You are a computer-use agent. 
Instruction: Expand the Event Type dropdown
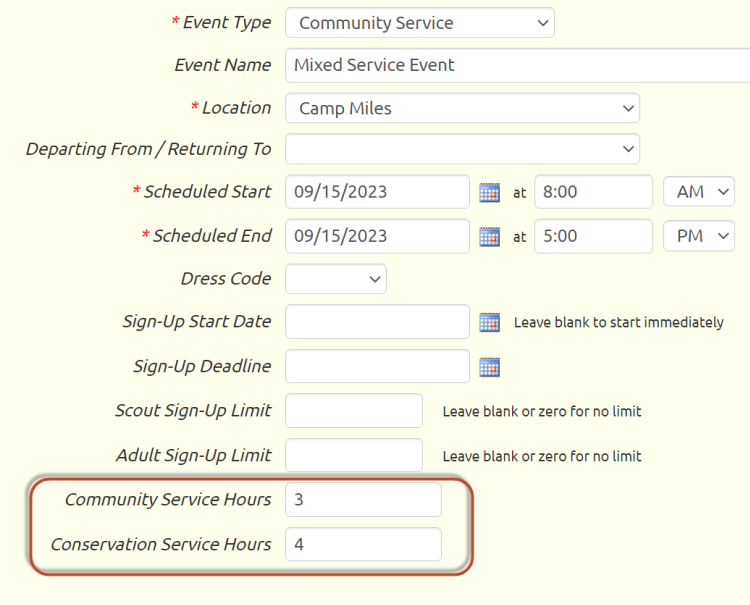coord(420,22)
